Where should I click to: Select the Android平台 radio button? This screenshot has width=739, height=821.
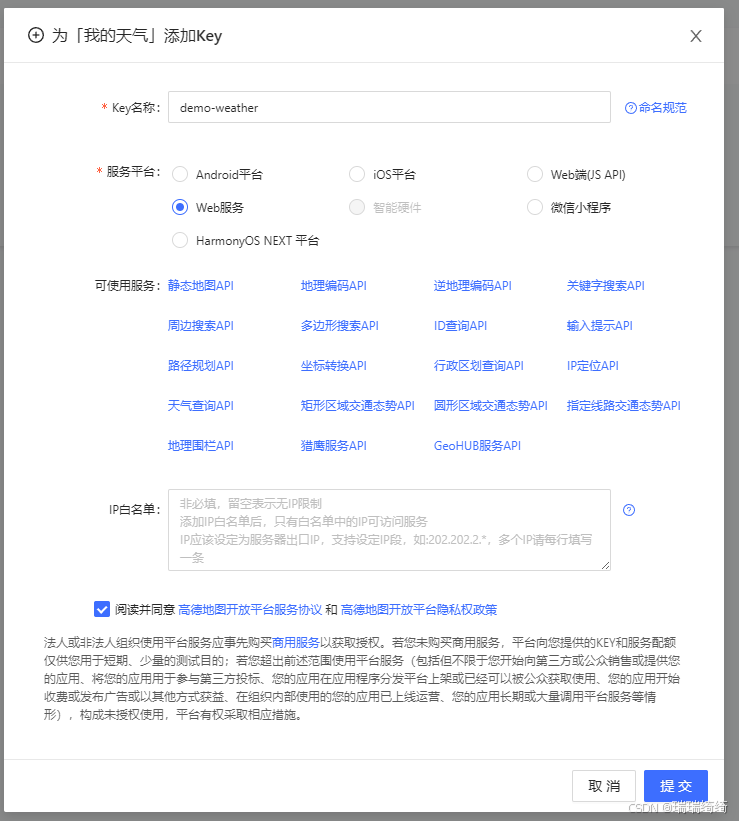pyautogui.click(x=180, y=174)
